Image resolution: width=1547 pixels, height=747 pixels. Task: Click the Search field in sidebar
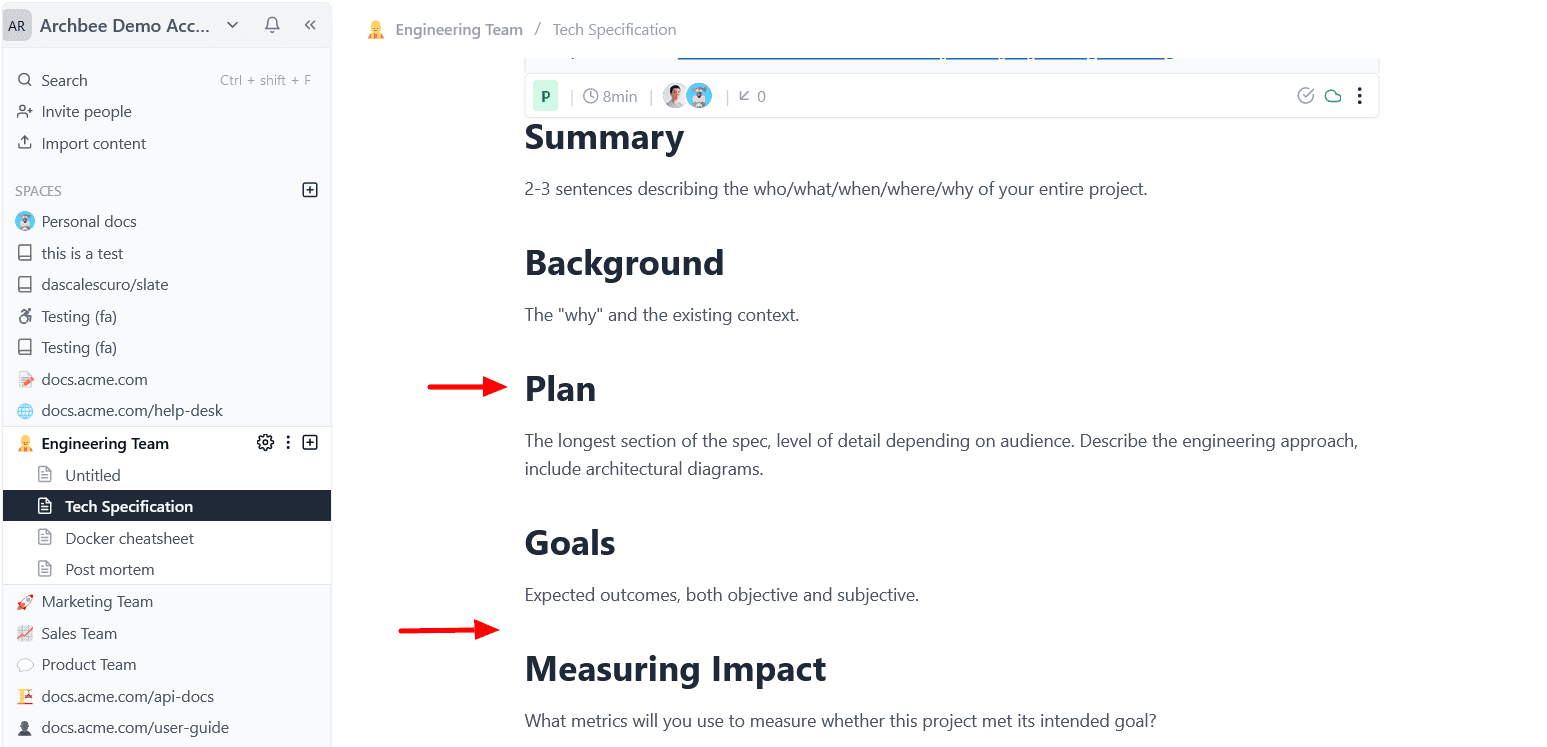click(x=64, y=80)
